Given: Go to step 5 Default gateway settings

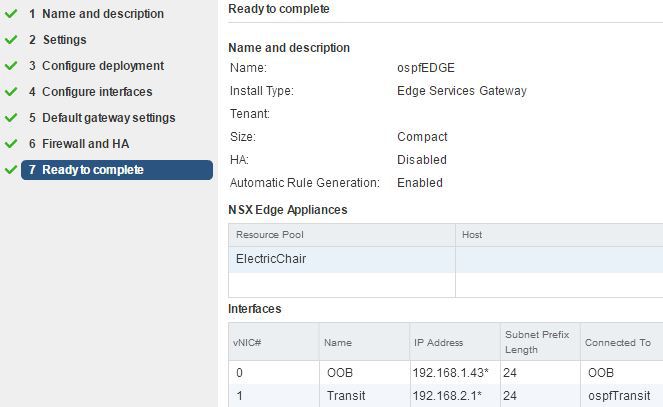Looking at the screenshot, I should (x=102, y=117).
